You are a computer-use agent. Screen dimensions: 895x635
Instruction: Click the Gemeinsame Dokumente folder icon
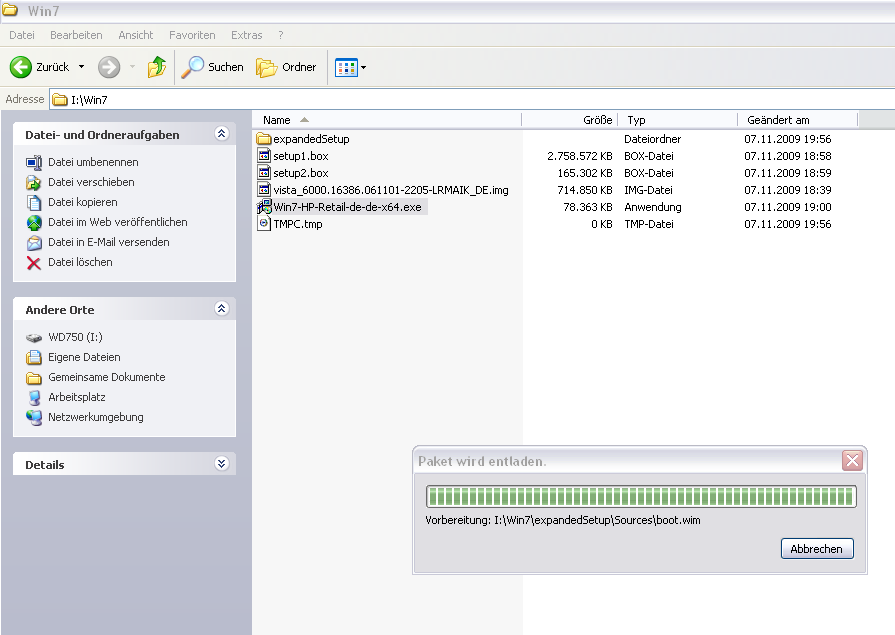(34, 378)
